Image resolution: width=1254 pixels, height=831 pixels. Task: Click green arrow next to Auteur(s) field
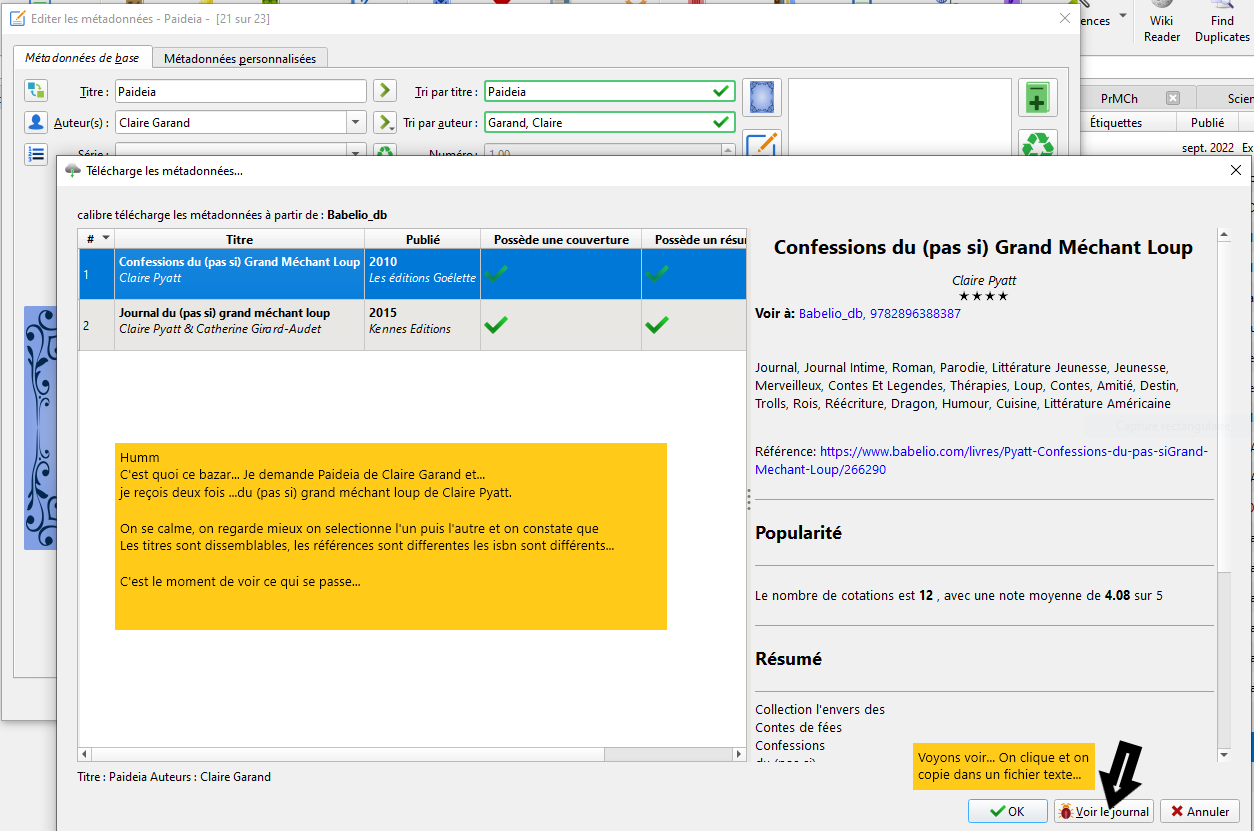385,122
